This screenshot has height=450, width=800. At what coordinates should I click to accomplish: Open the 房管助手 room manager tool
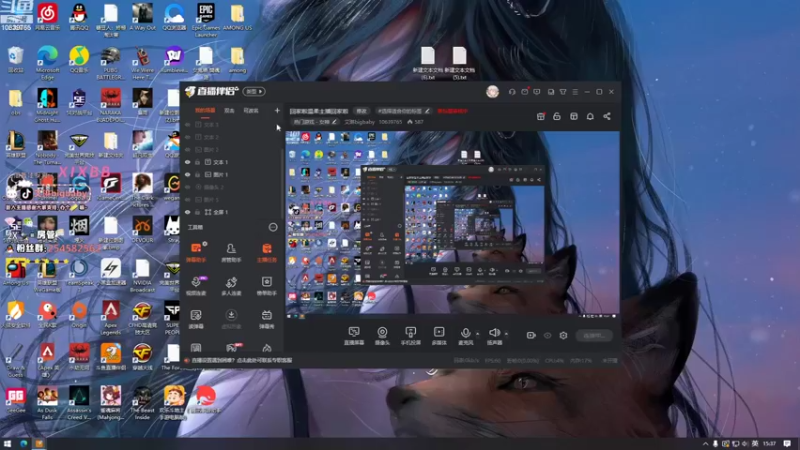tap(231, 253)
